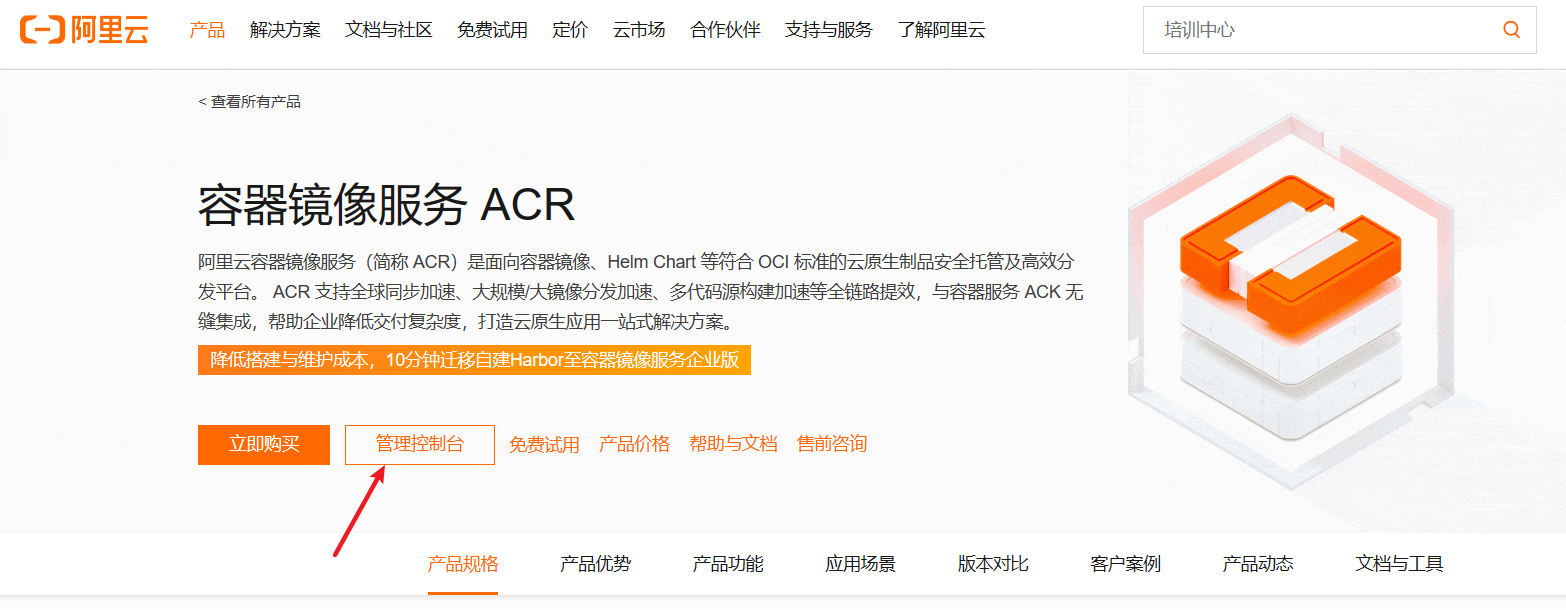Click the orange Harbor migration promotion banner
Viewport: 1566px width, 610px height.
474,360
